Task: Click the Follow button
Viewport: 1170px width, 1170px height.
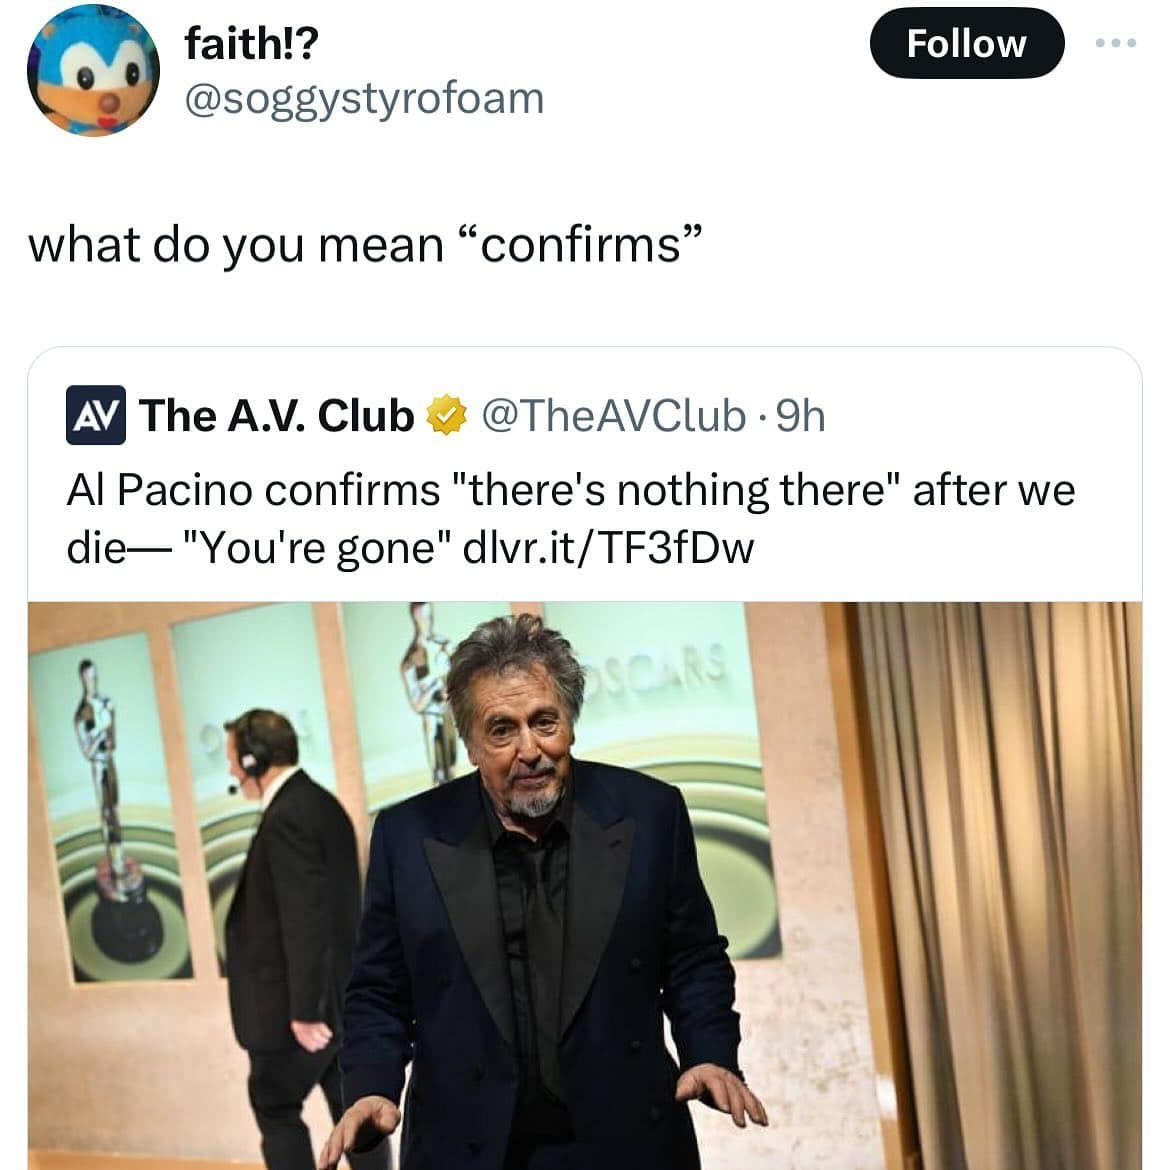Action: pyautogui.click(x=966, y=43)
